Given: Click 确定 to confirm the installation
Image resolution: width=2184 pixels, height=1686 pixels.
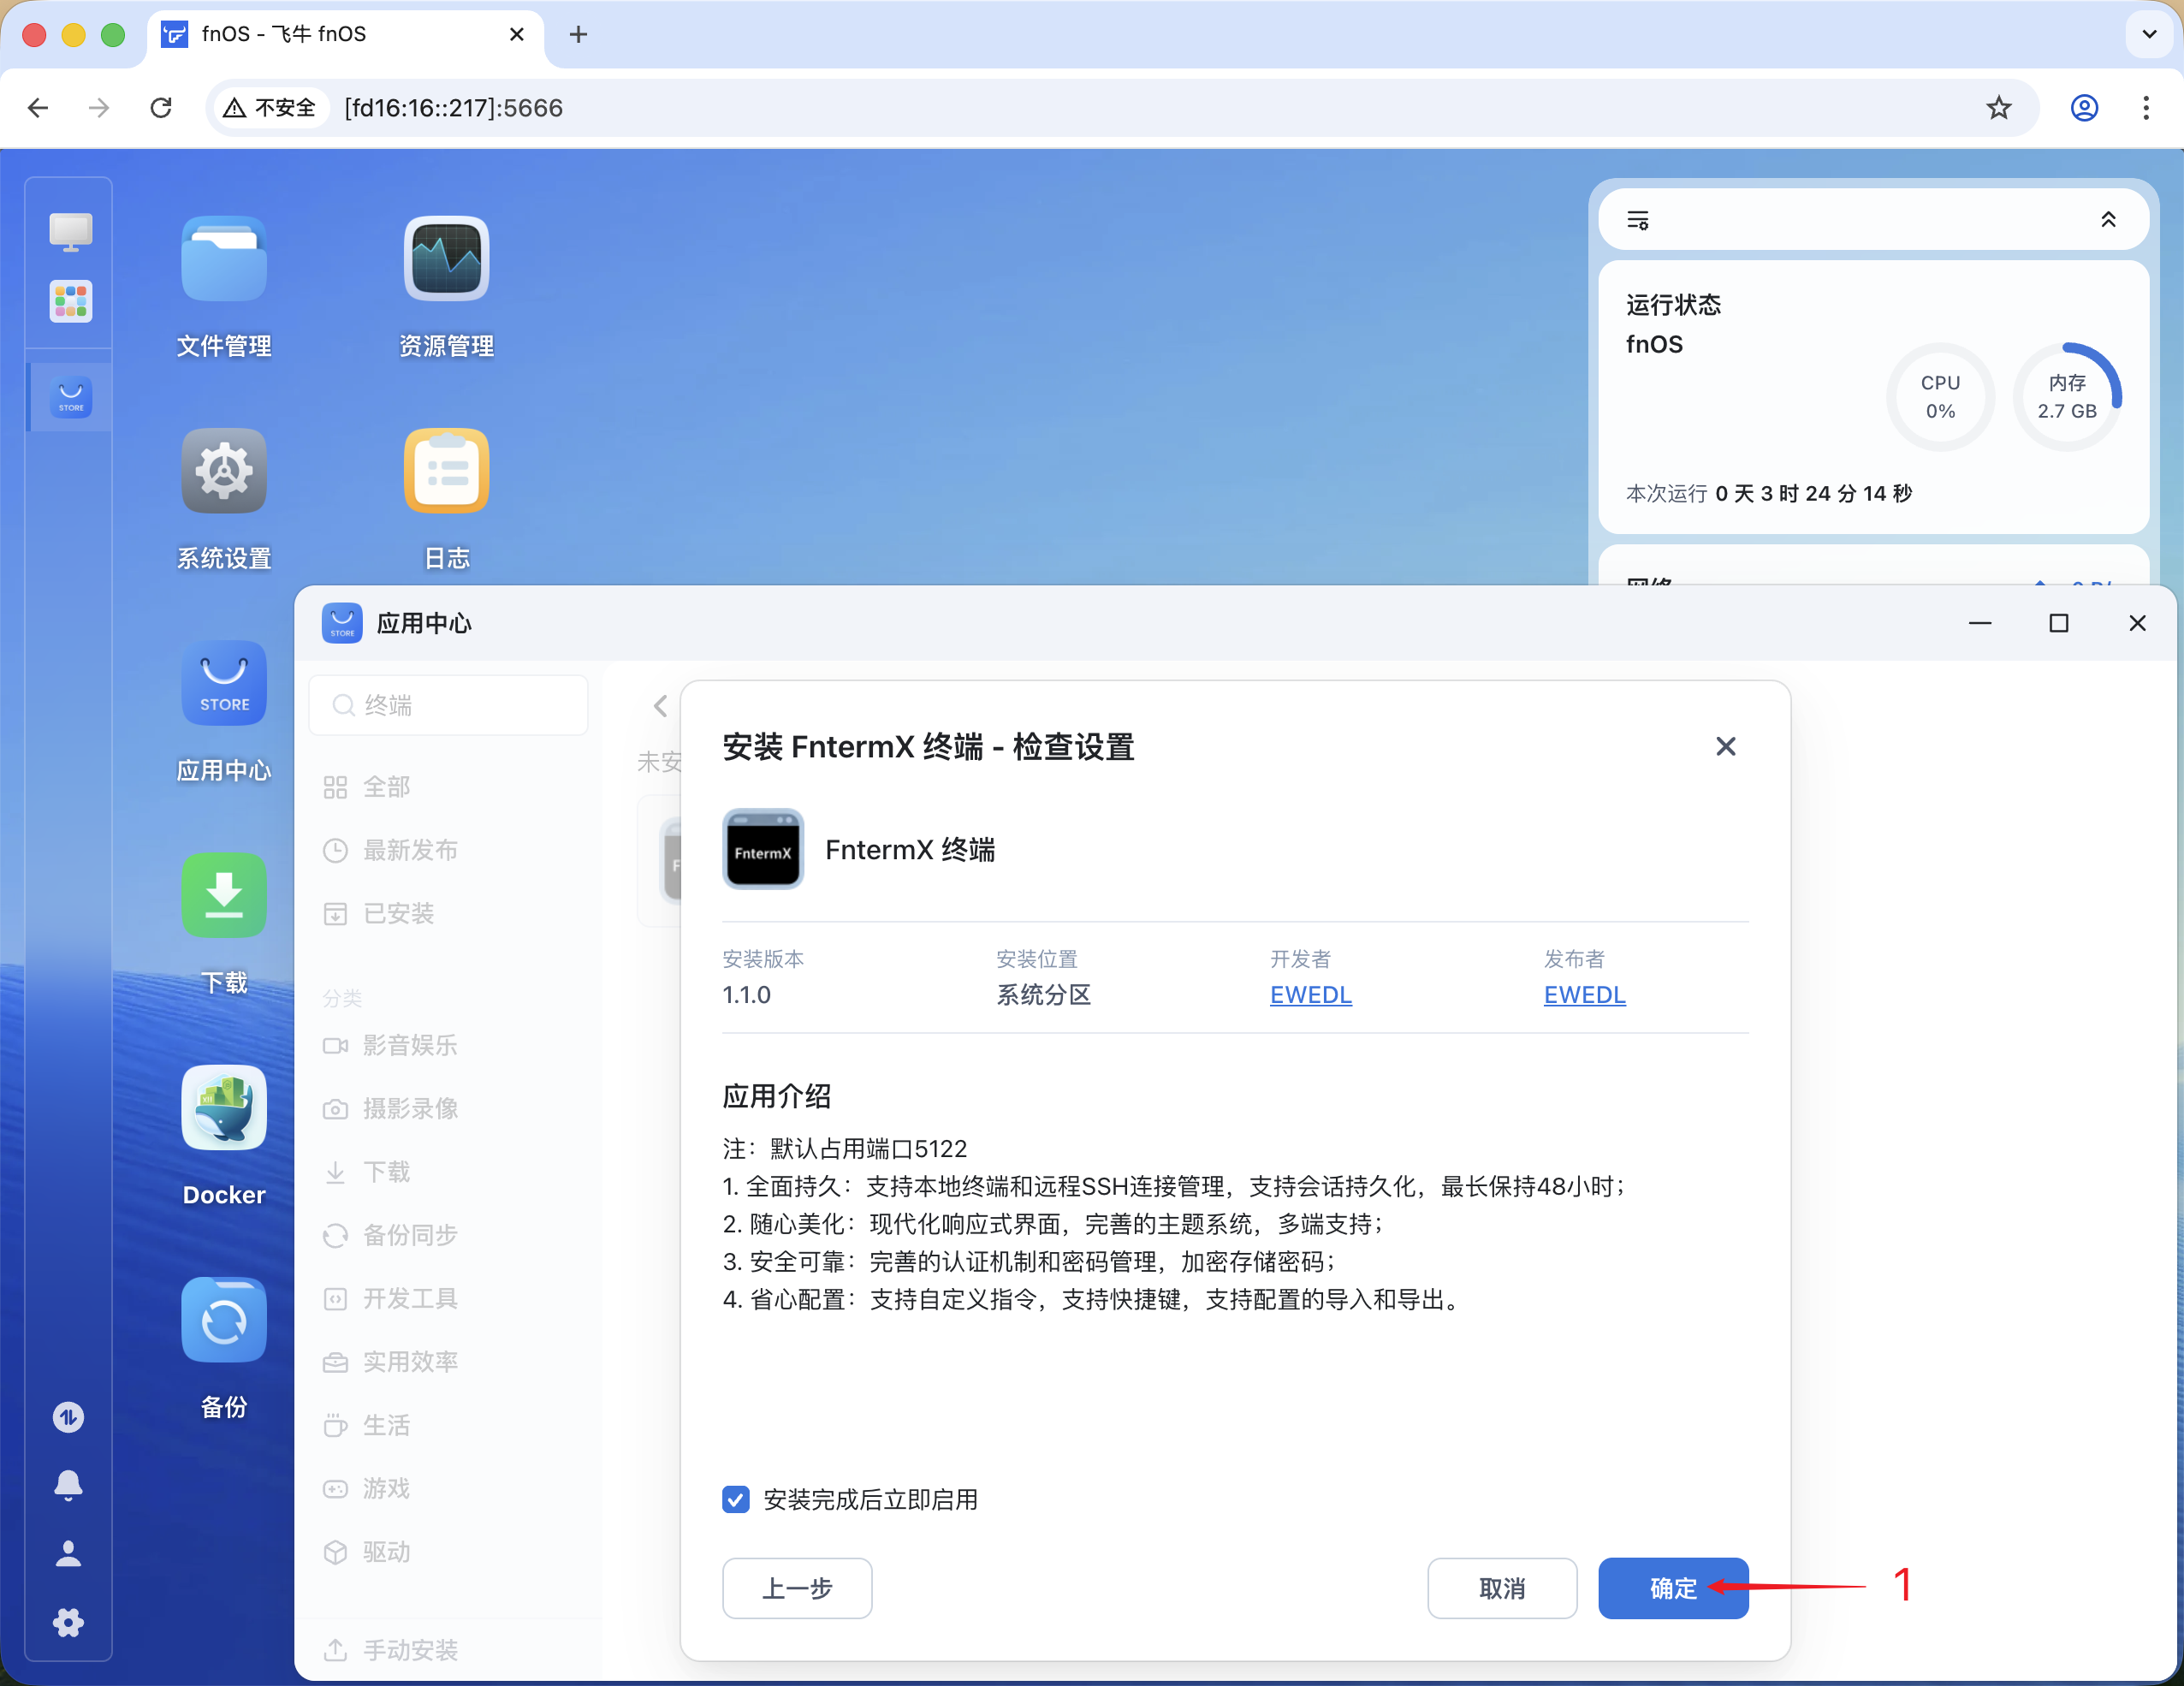Looking at the screenshot, I should coord(1672,1588).
